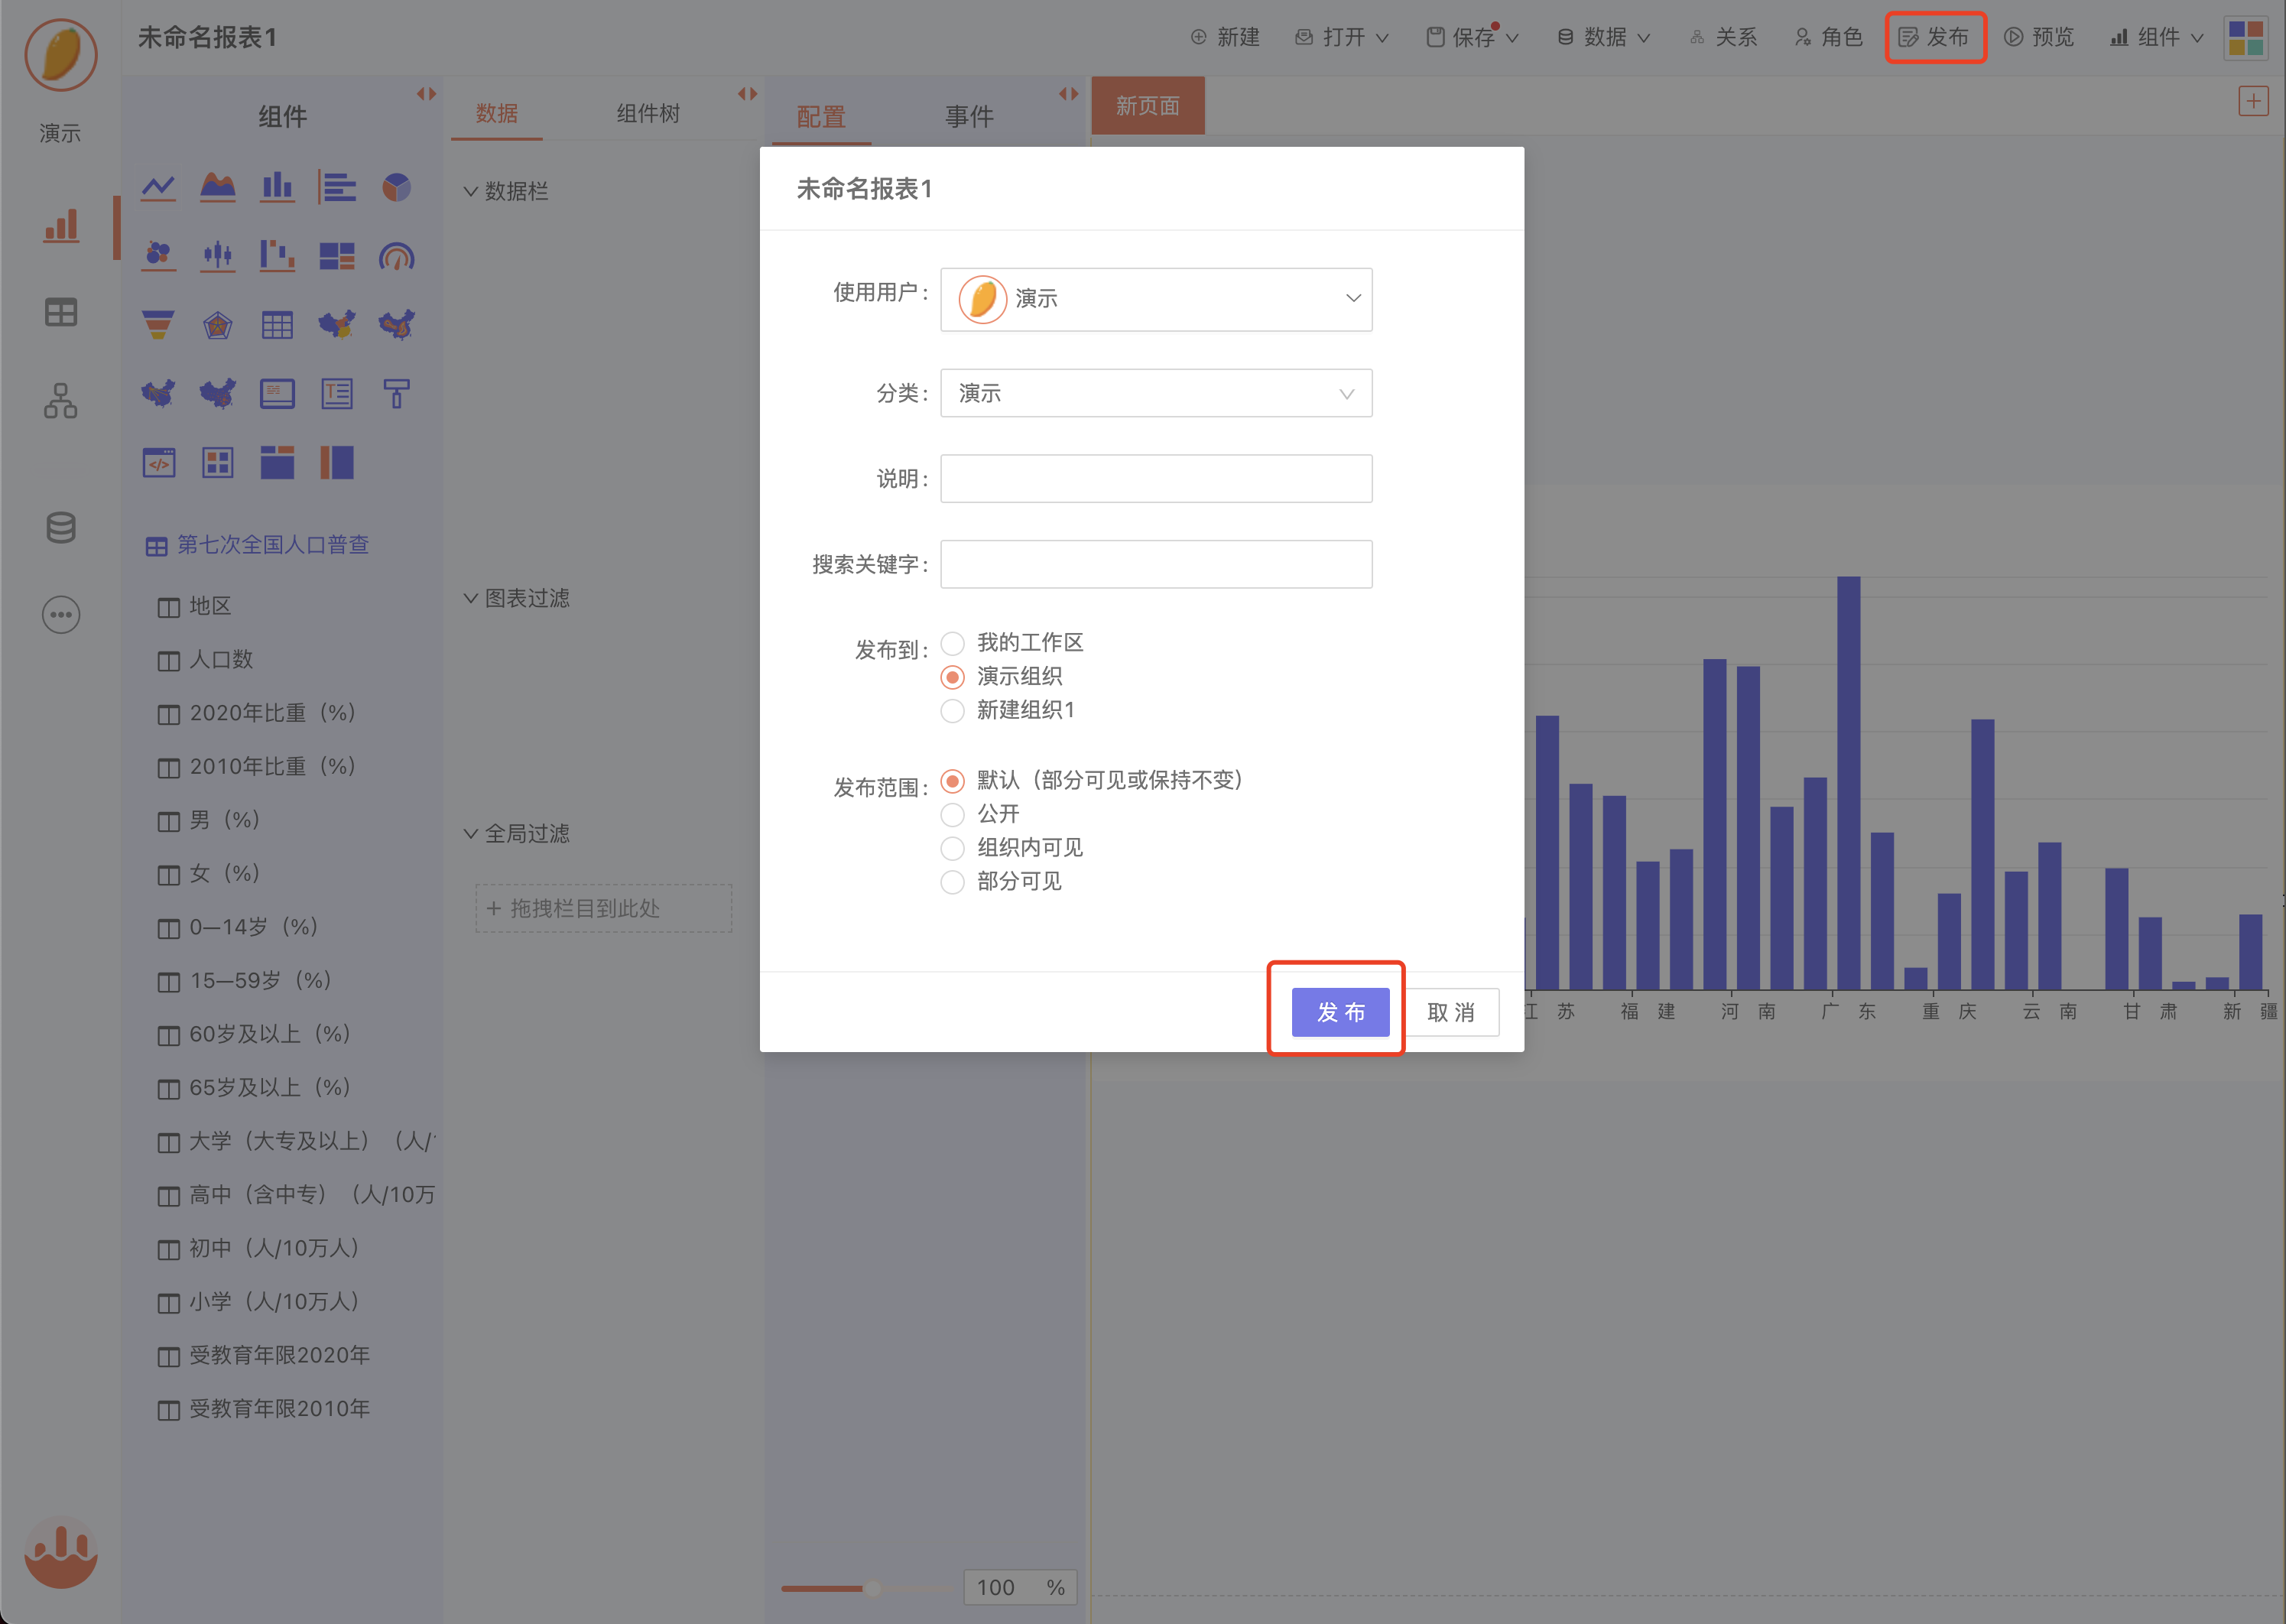Open the 保存 toolbar dropdown
The width and height of the screenshot is (2286, 1624).
[1472, 37]
